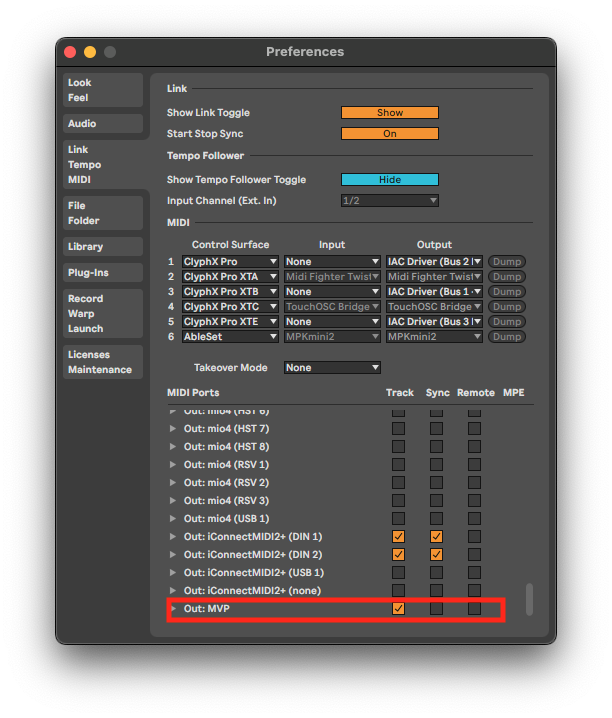This screenshot has height=718, width=612.
Task: Open Control Surface 6 AbleSet dropdown
Action: [x=230, y=337]
